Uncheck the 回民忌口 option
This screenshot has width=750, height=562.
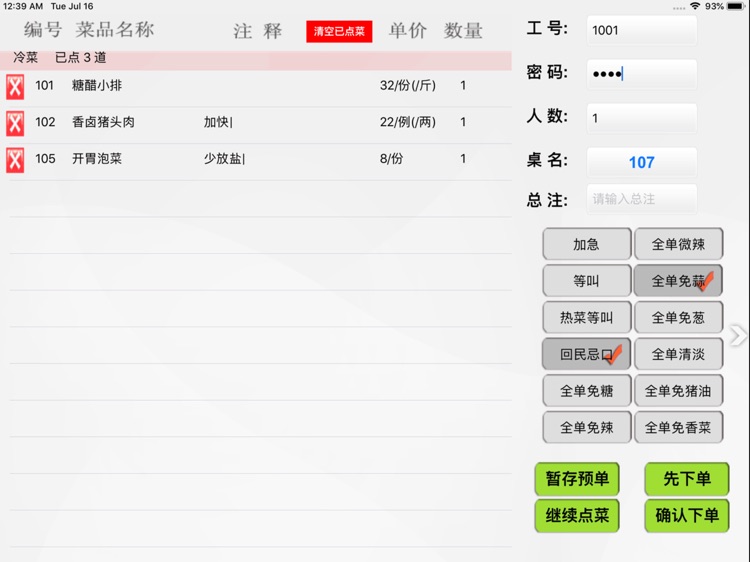click(586, 354)
